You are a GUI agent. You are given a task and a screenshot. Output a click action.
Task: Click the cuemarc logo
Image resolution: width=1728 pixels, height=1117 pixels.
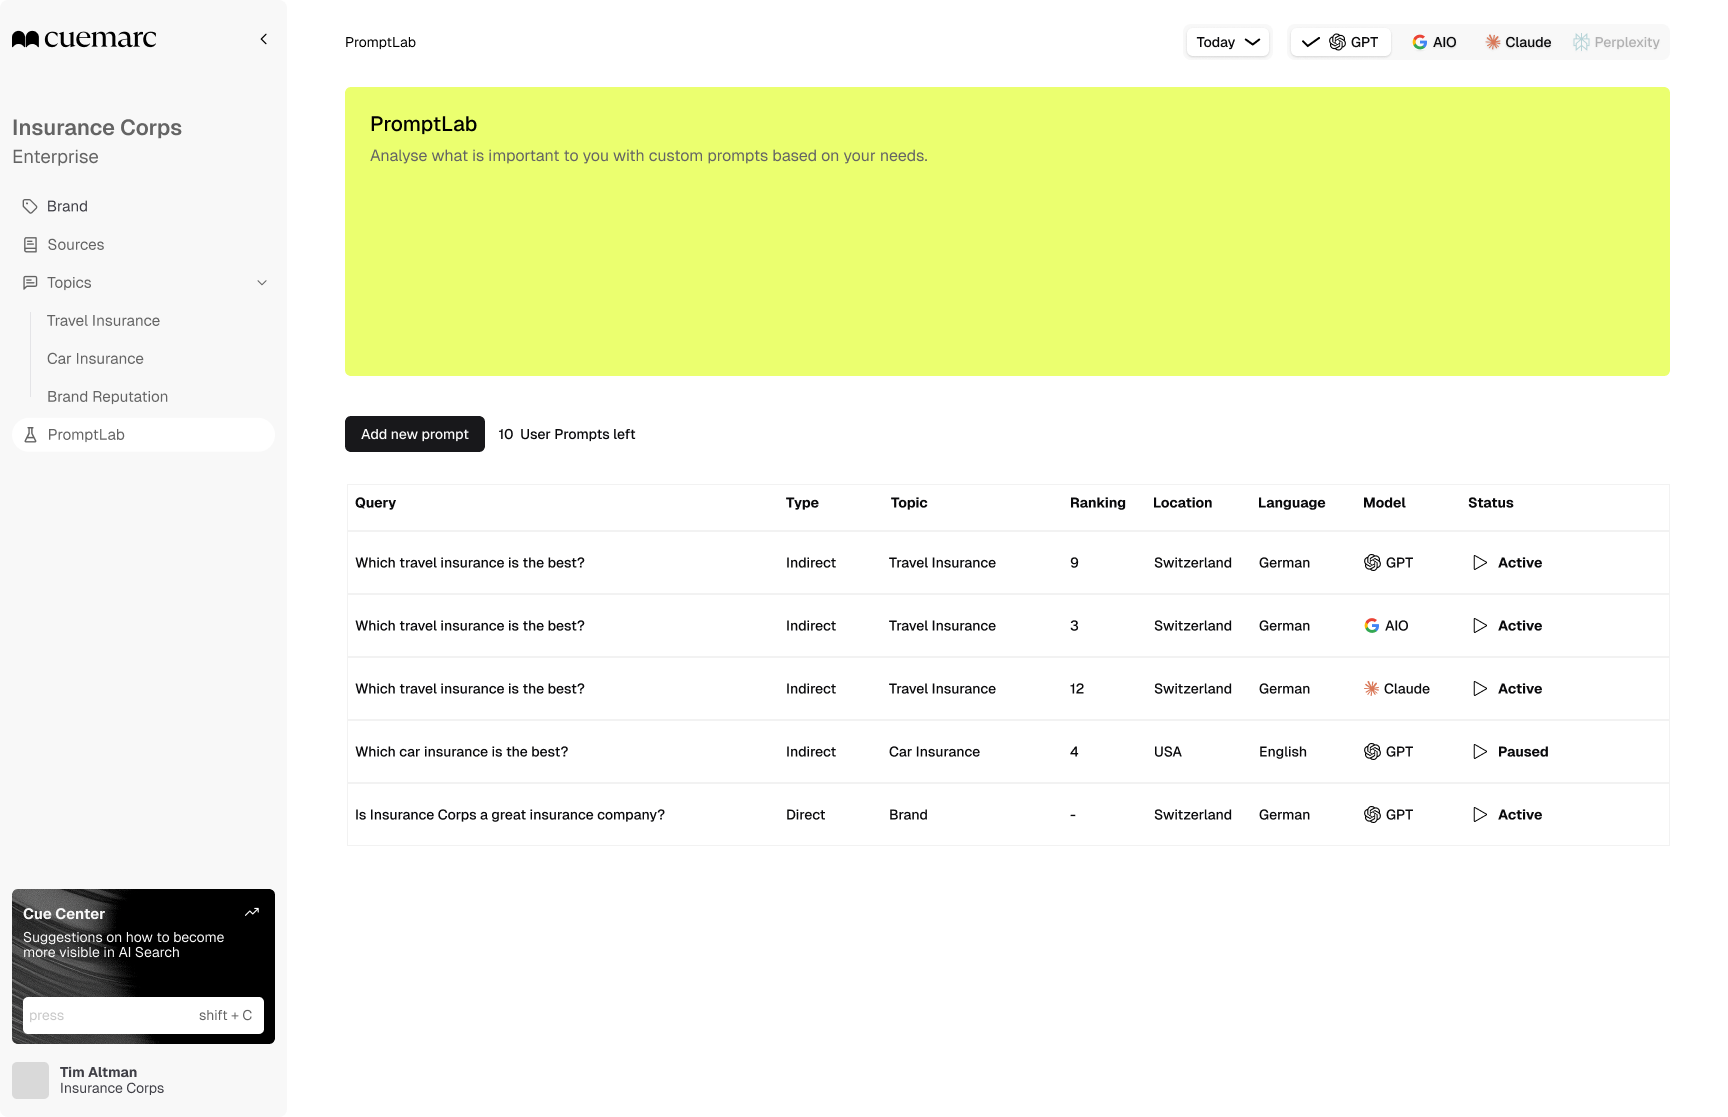point(84,39)
